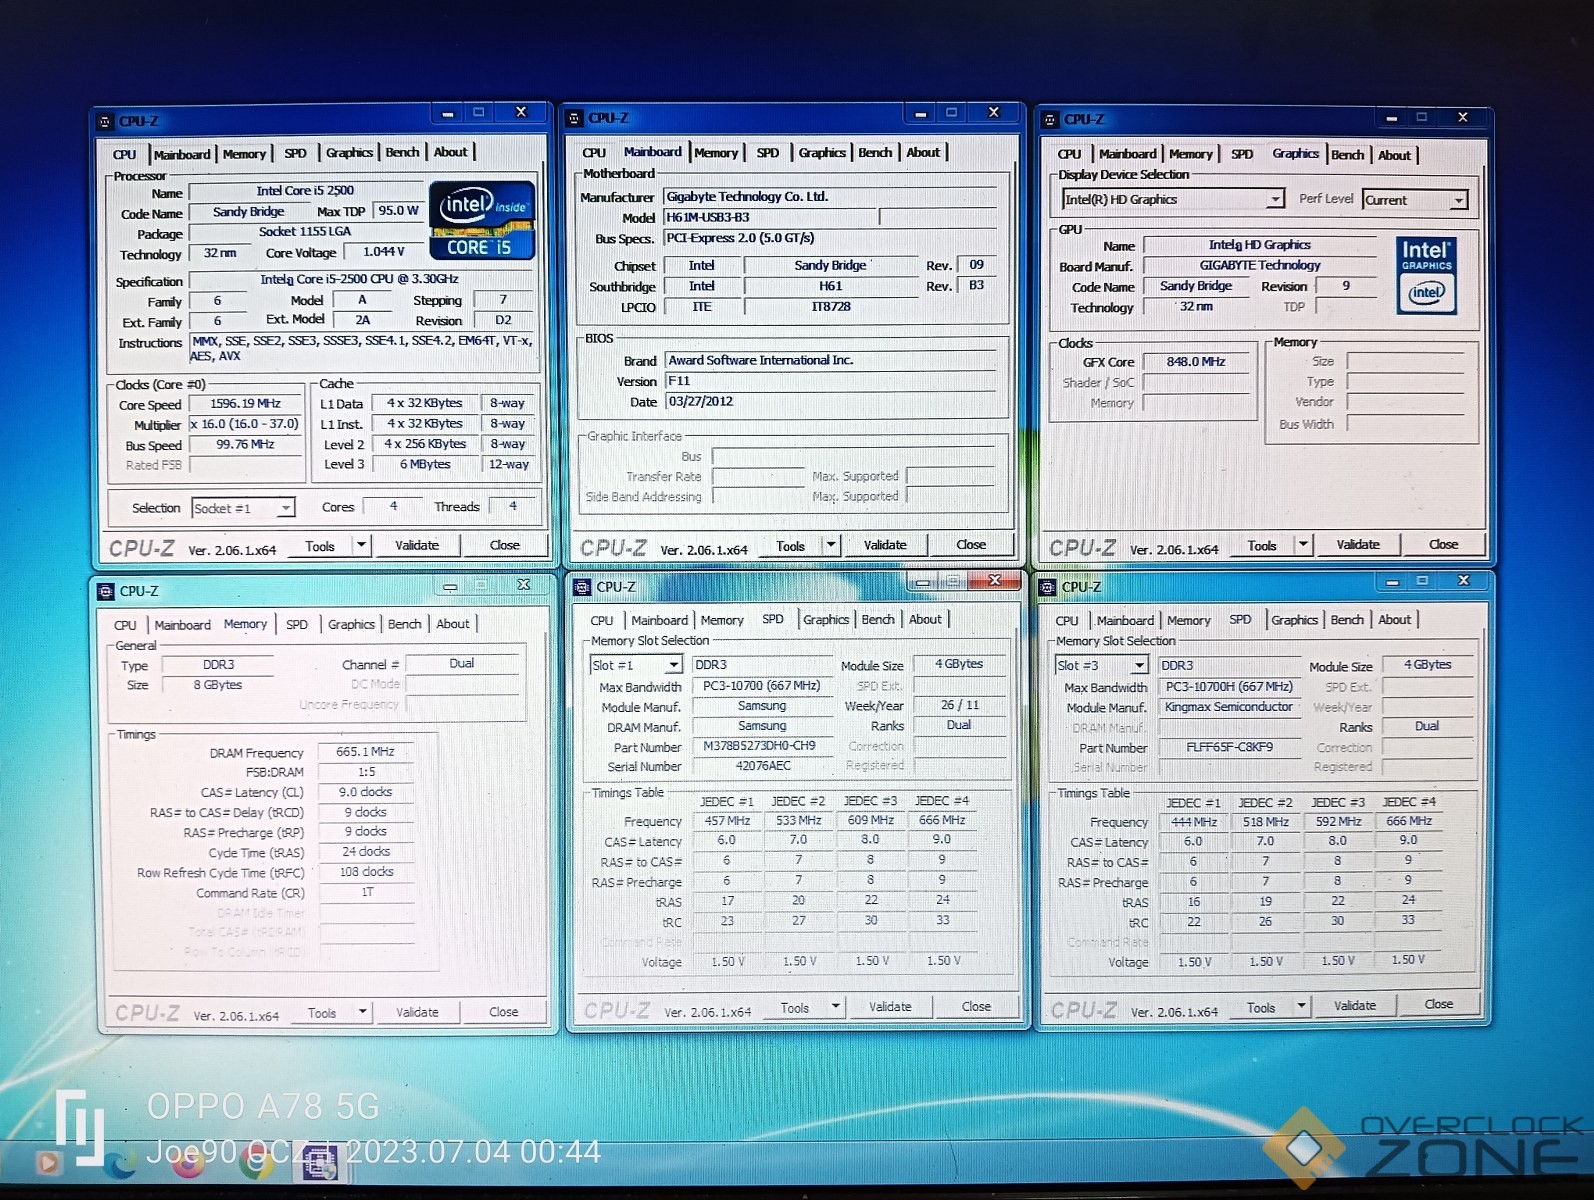Open Mainboard tab in the Slot #1 SPD window
This screenshot has height=1200, width=1594.
click(659, 620)
